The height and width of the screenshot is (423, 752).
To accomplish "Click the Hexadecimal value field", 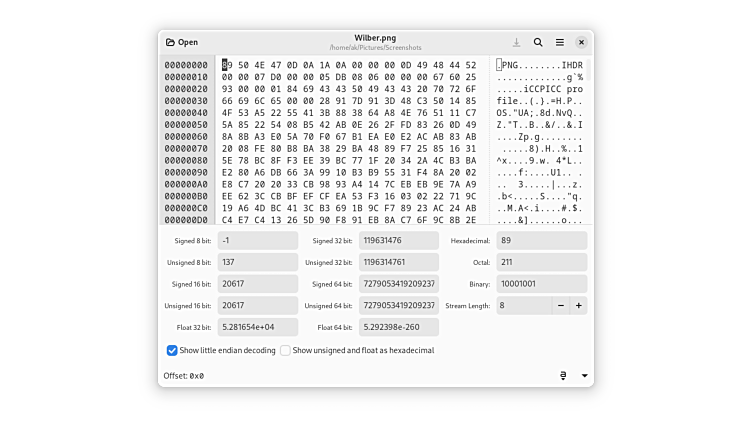I will 541,240.
